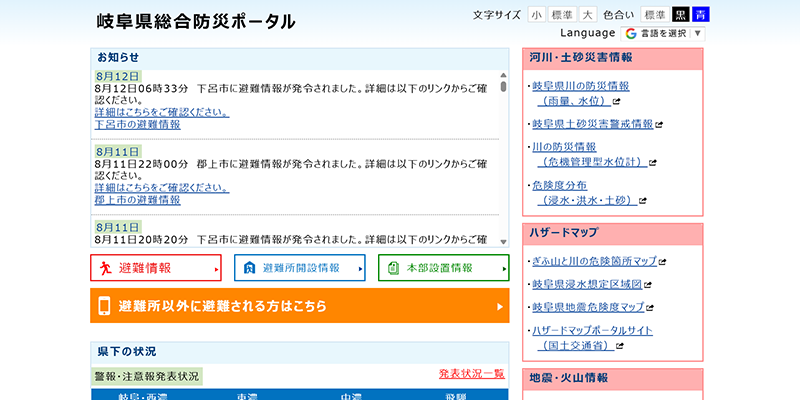Image resolution: width=800 pixels, height=400 pixels.
Task: Select the 青 blue color scheme
Action: point(701,15)
